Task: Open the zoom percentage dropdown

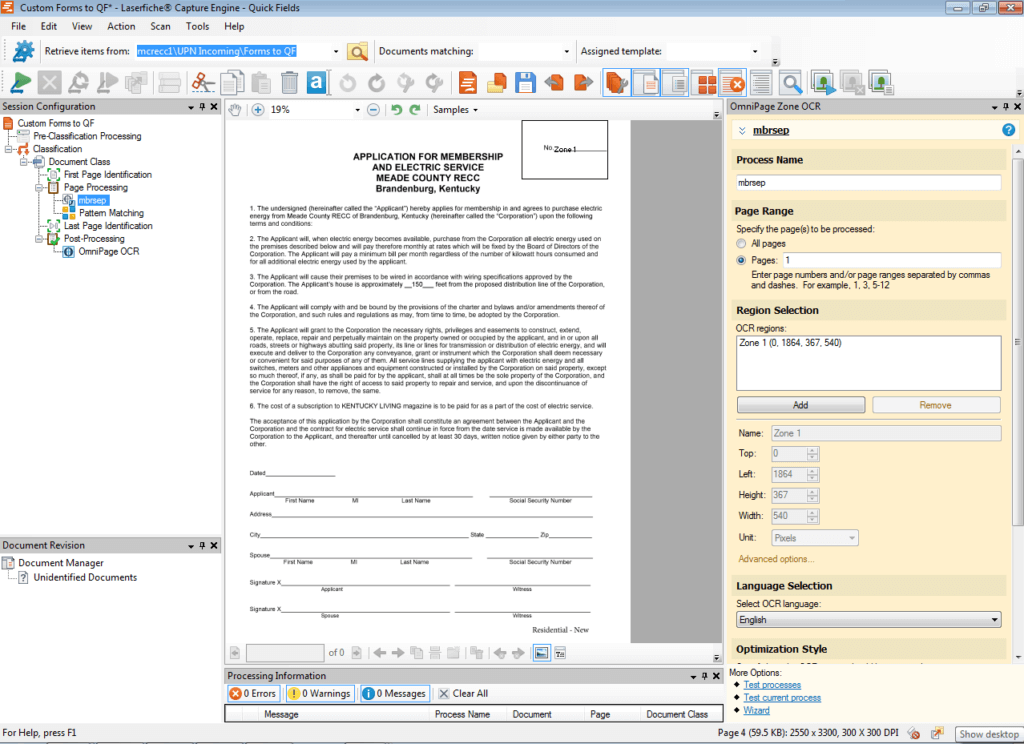Action: tap(357, 110)
